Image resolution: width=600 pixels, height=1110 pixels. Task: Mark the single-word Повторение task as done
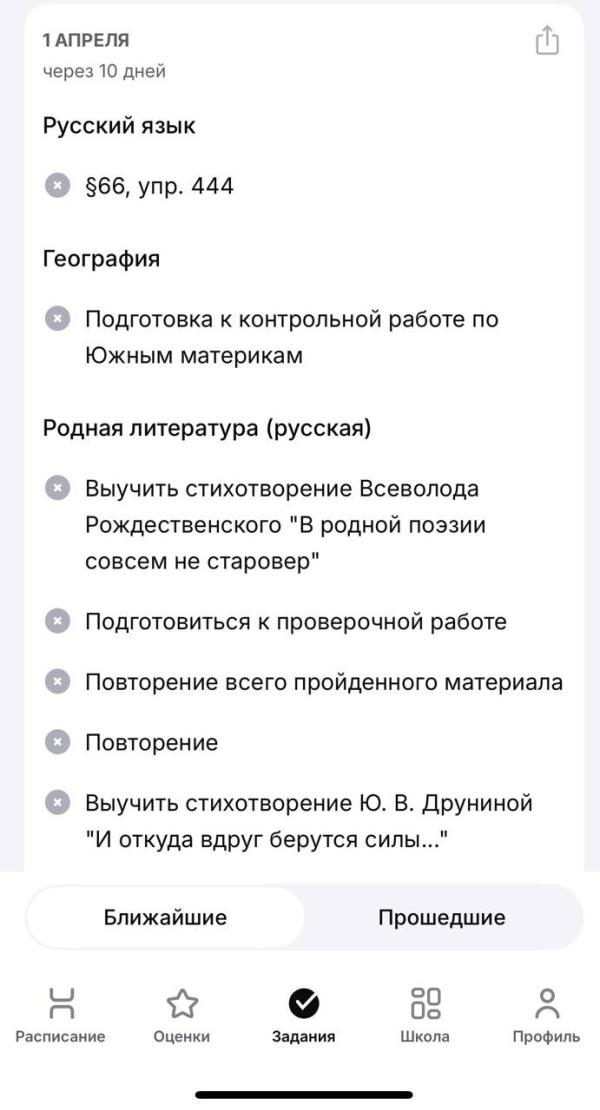click(x=57, y=743)
